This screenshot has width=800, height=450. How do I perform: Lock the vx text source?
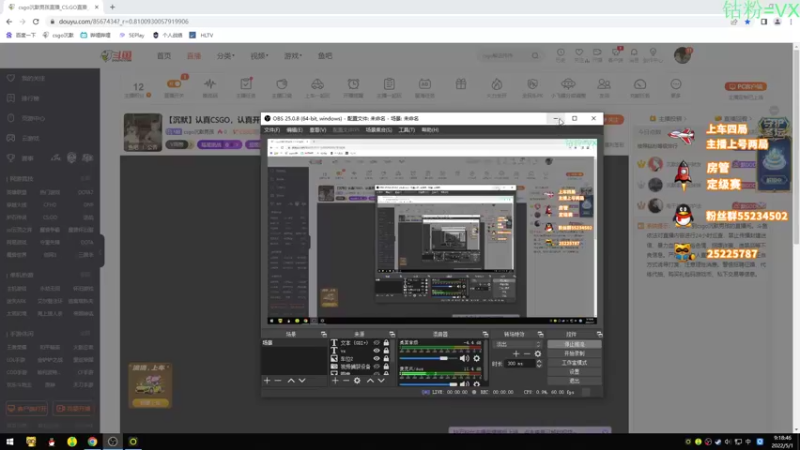click(x=386, y=351)
